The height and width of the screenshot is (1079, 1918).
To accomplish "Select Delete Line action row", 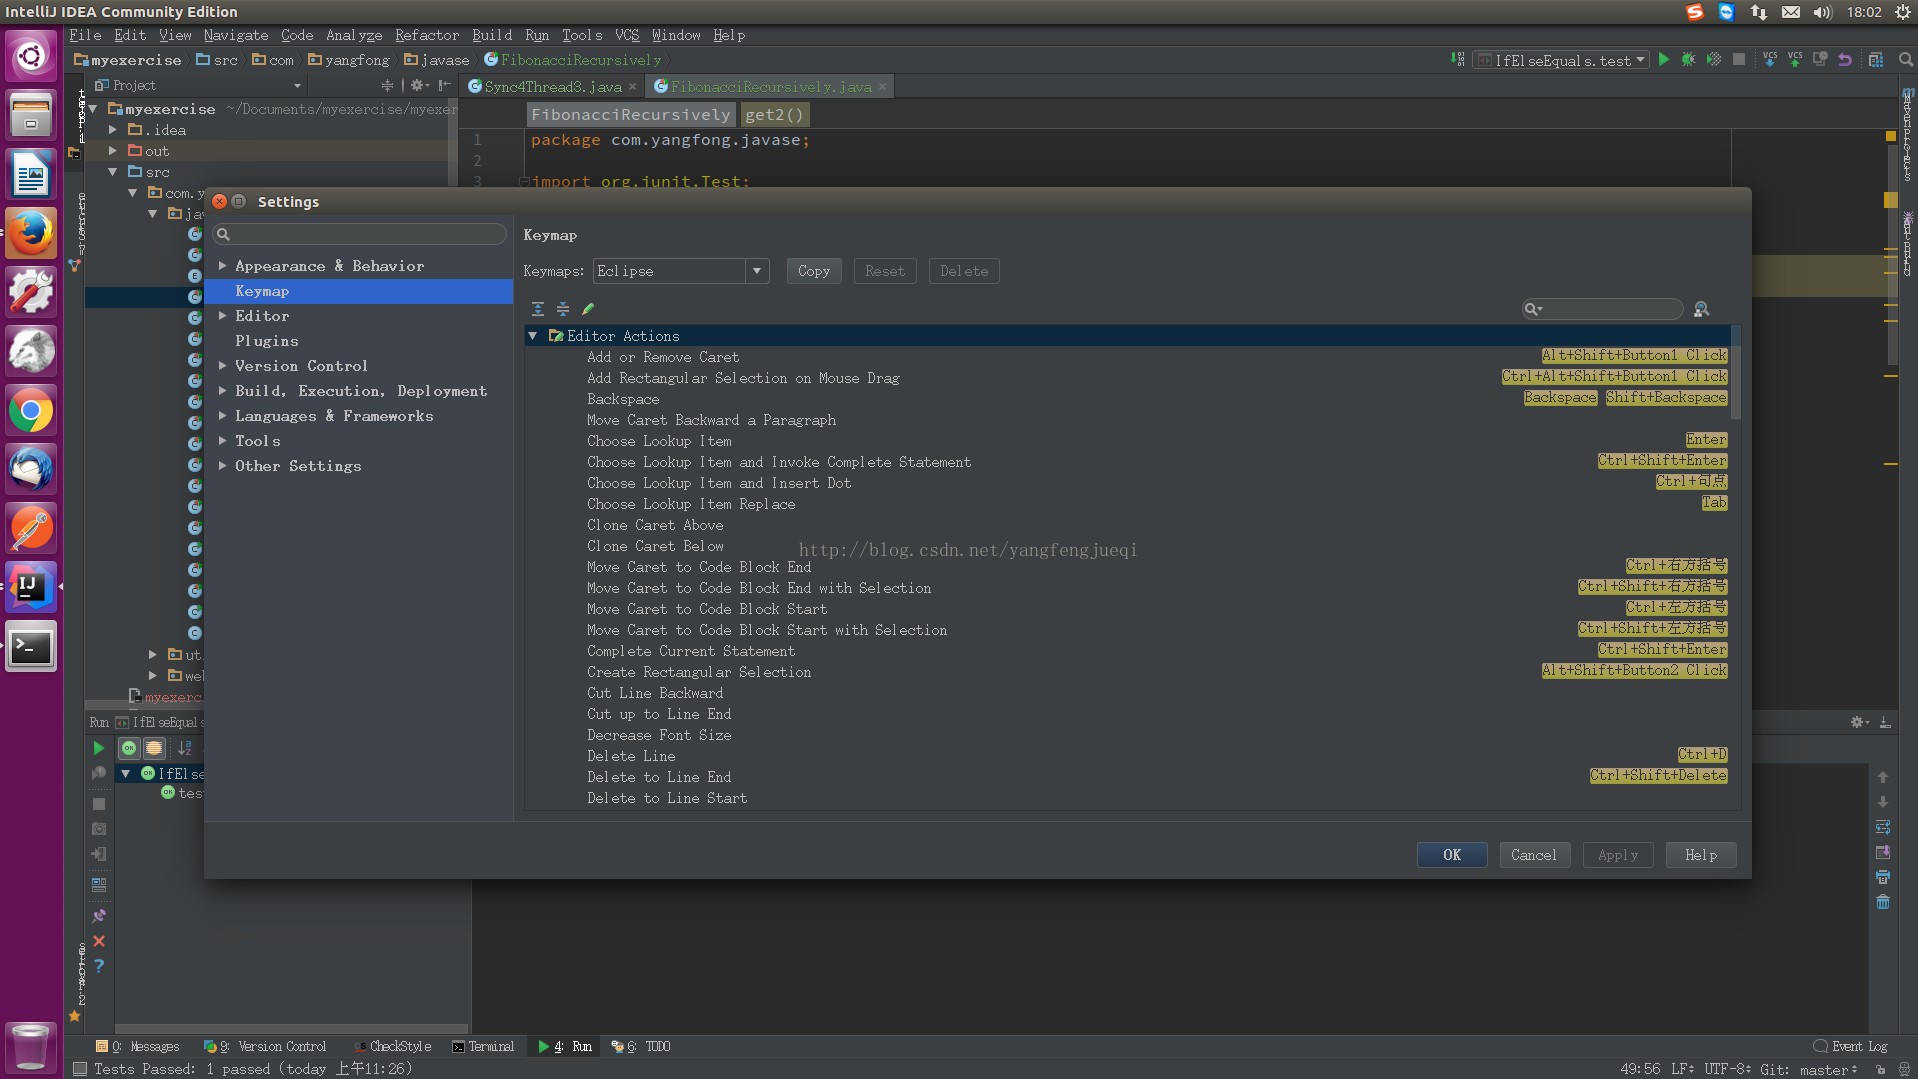I will tap(1130, 756).
